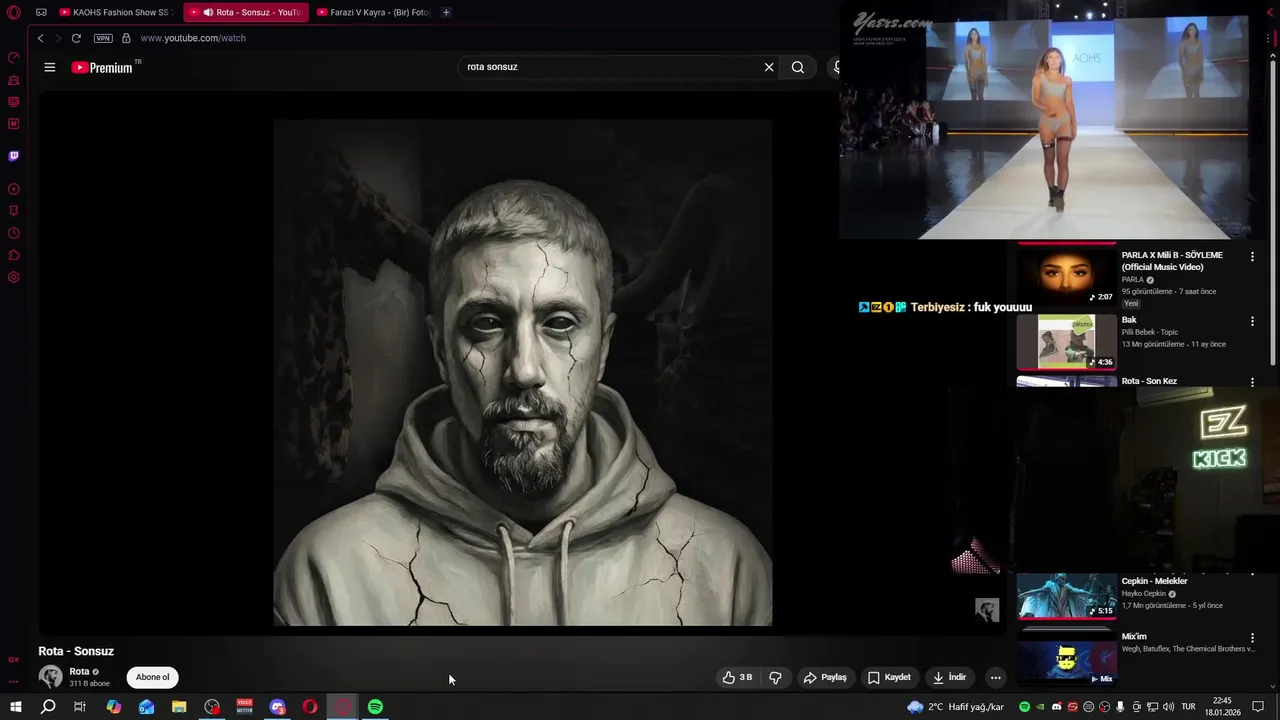
Task: Open Task View on the taskbar
Action: (x=80, y=707)
